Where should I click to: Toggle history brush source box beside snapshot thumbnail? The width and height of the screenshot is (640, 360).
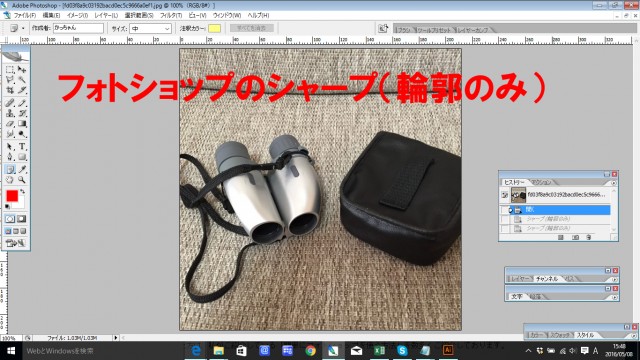click(504, 195)
